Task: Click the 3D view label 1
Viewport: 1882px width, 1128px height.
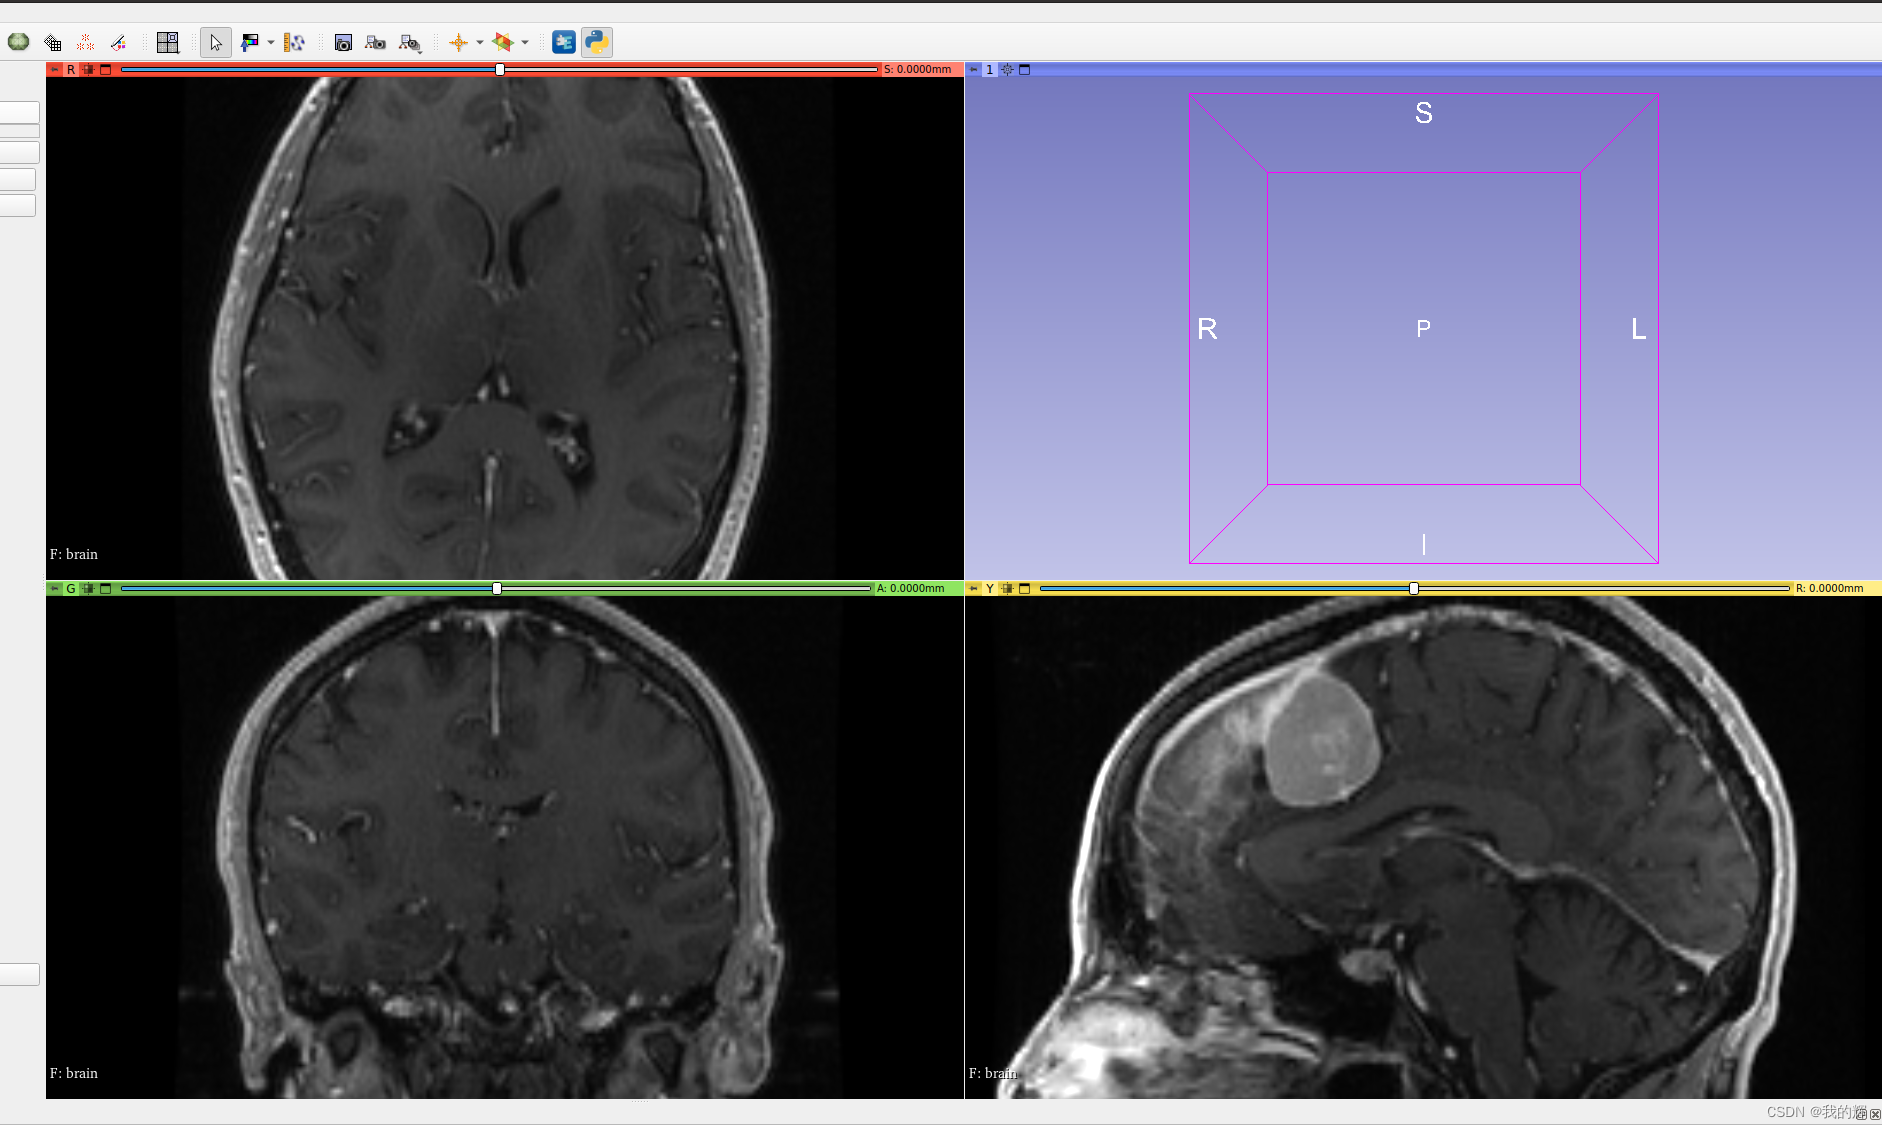Action: point(990,70)
